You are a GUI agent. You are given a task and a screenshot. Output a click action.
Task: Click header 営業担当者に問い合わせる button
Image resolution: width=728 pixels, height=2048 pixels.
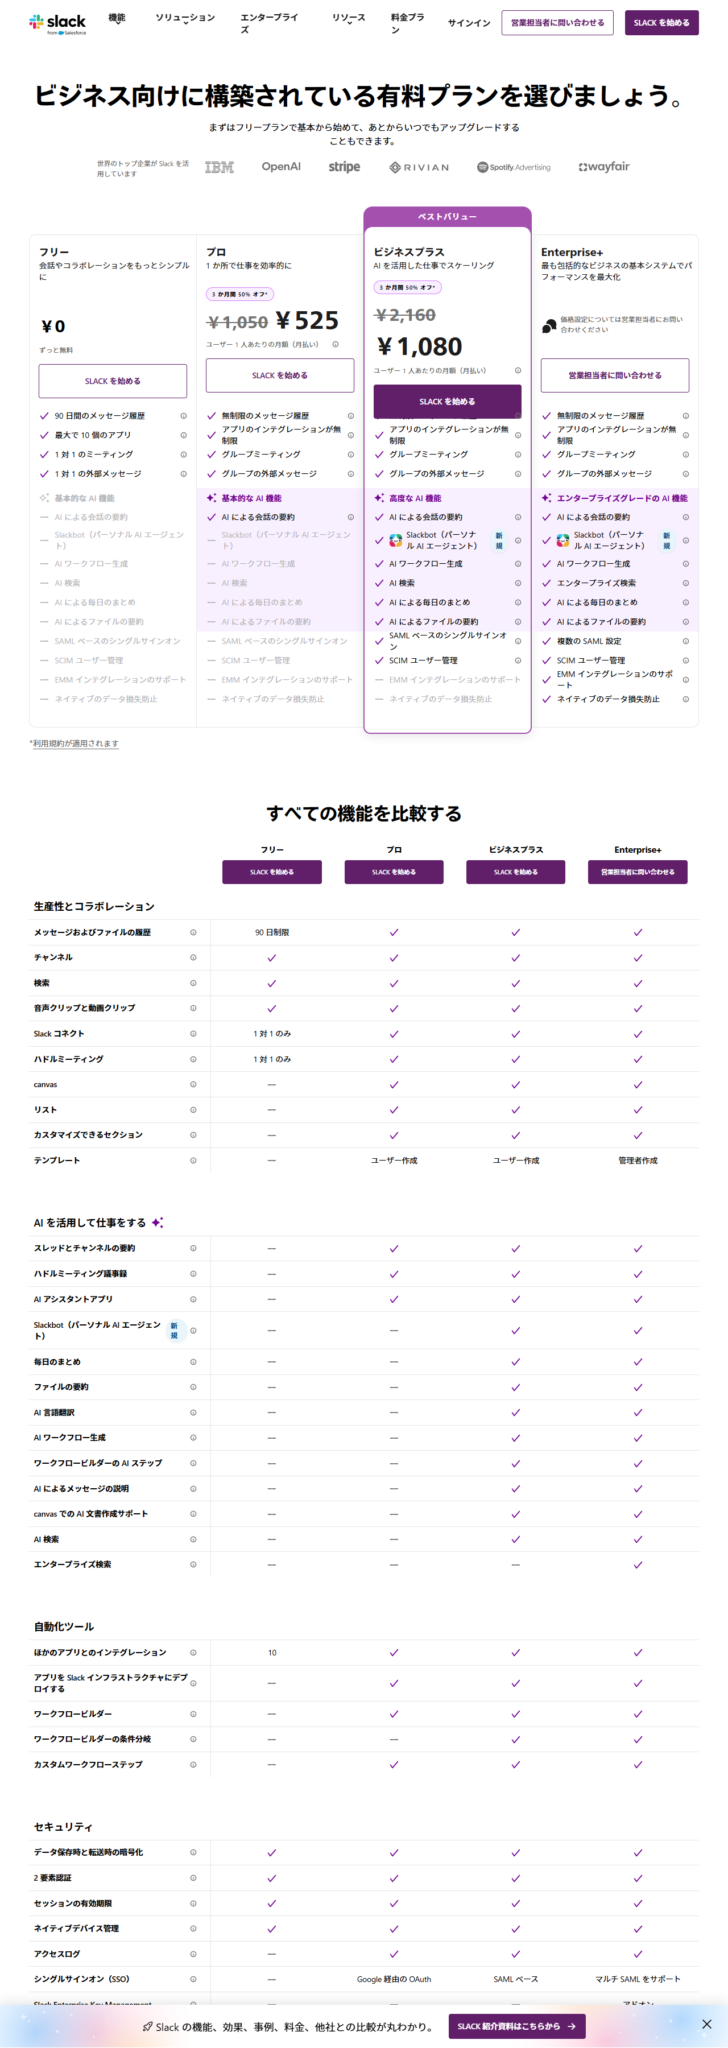tap(557, 23)
